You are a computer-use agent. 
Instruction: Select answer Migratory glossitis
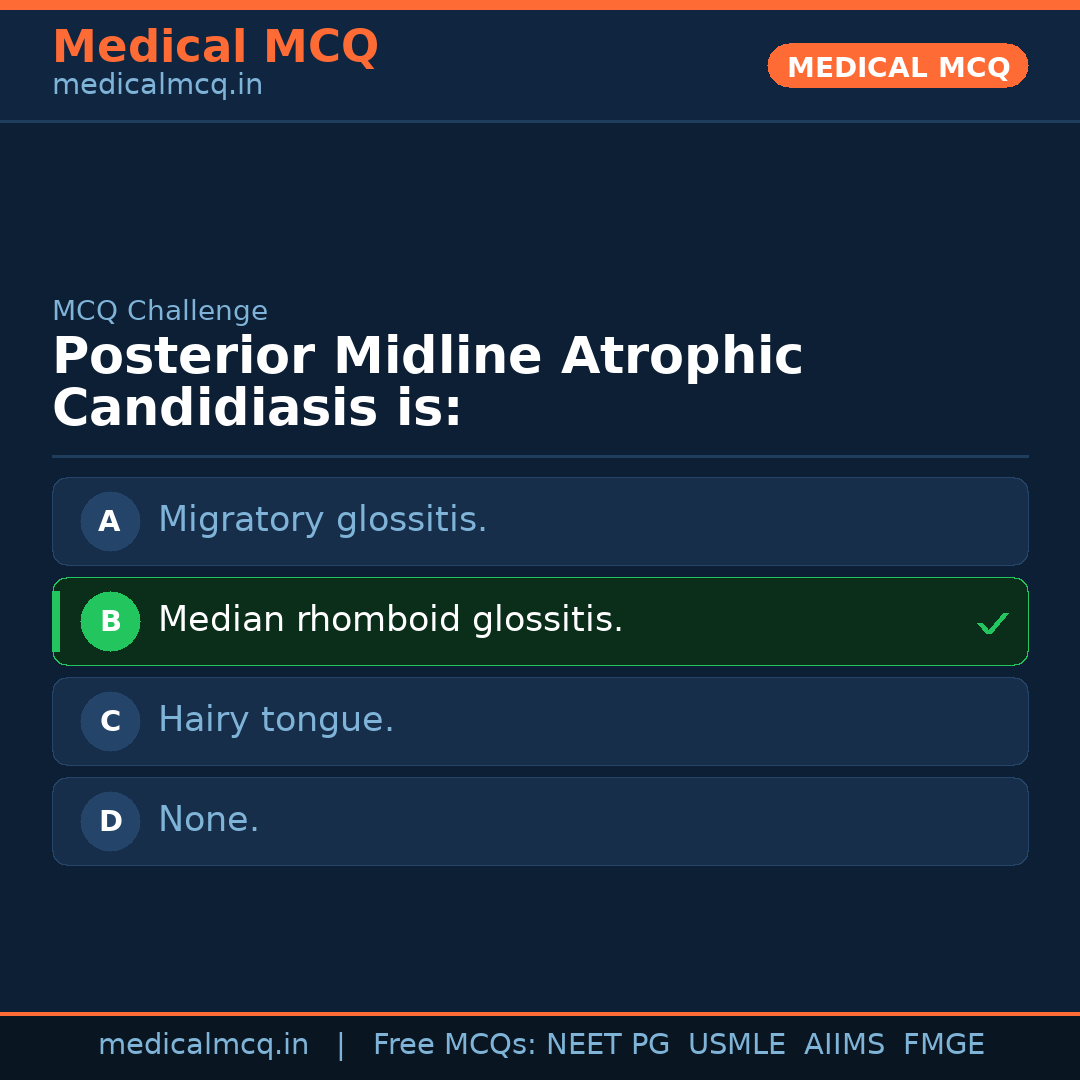[322, 520]
